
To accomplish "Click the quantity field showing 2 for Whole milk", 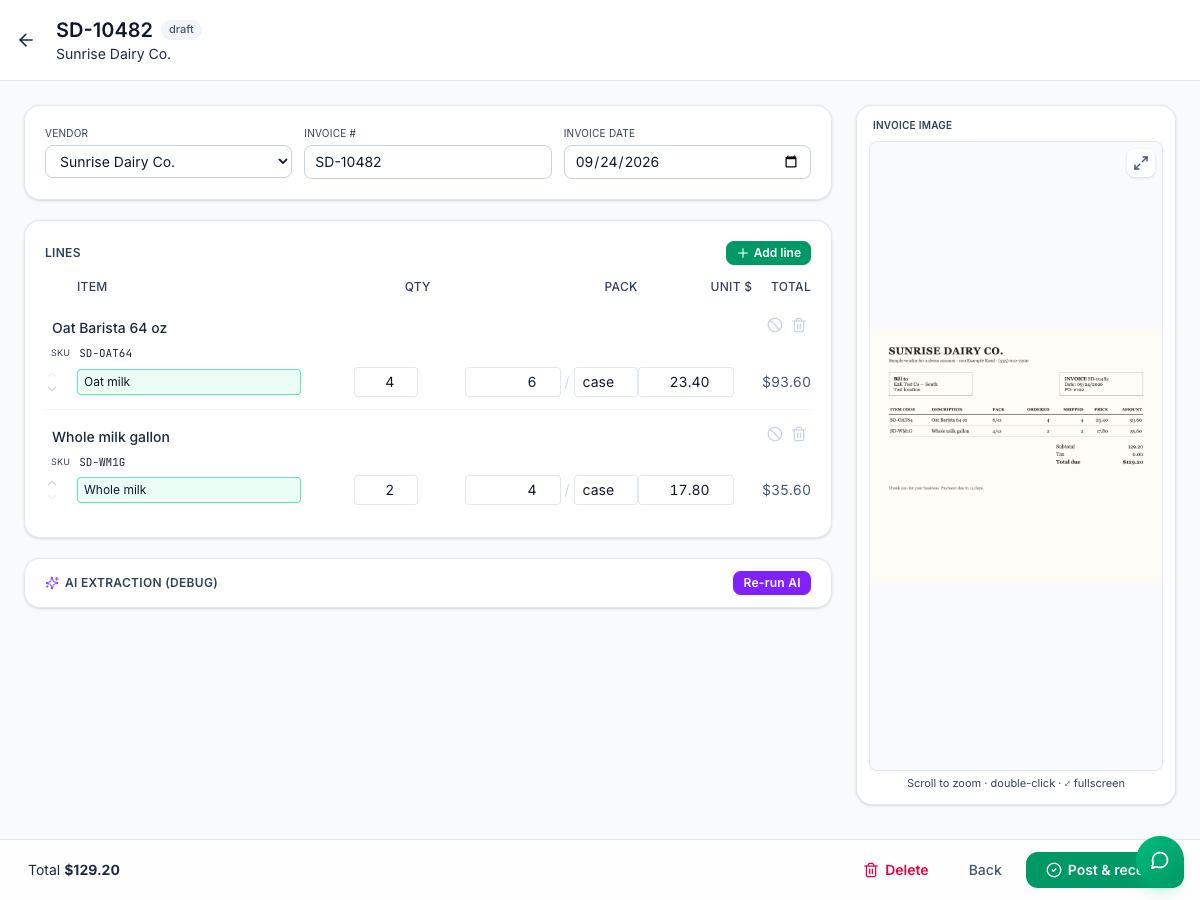I will click(x=386, y=490).
